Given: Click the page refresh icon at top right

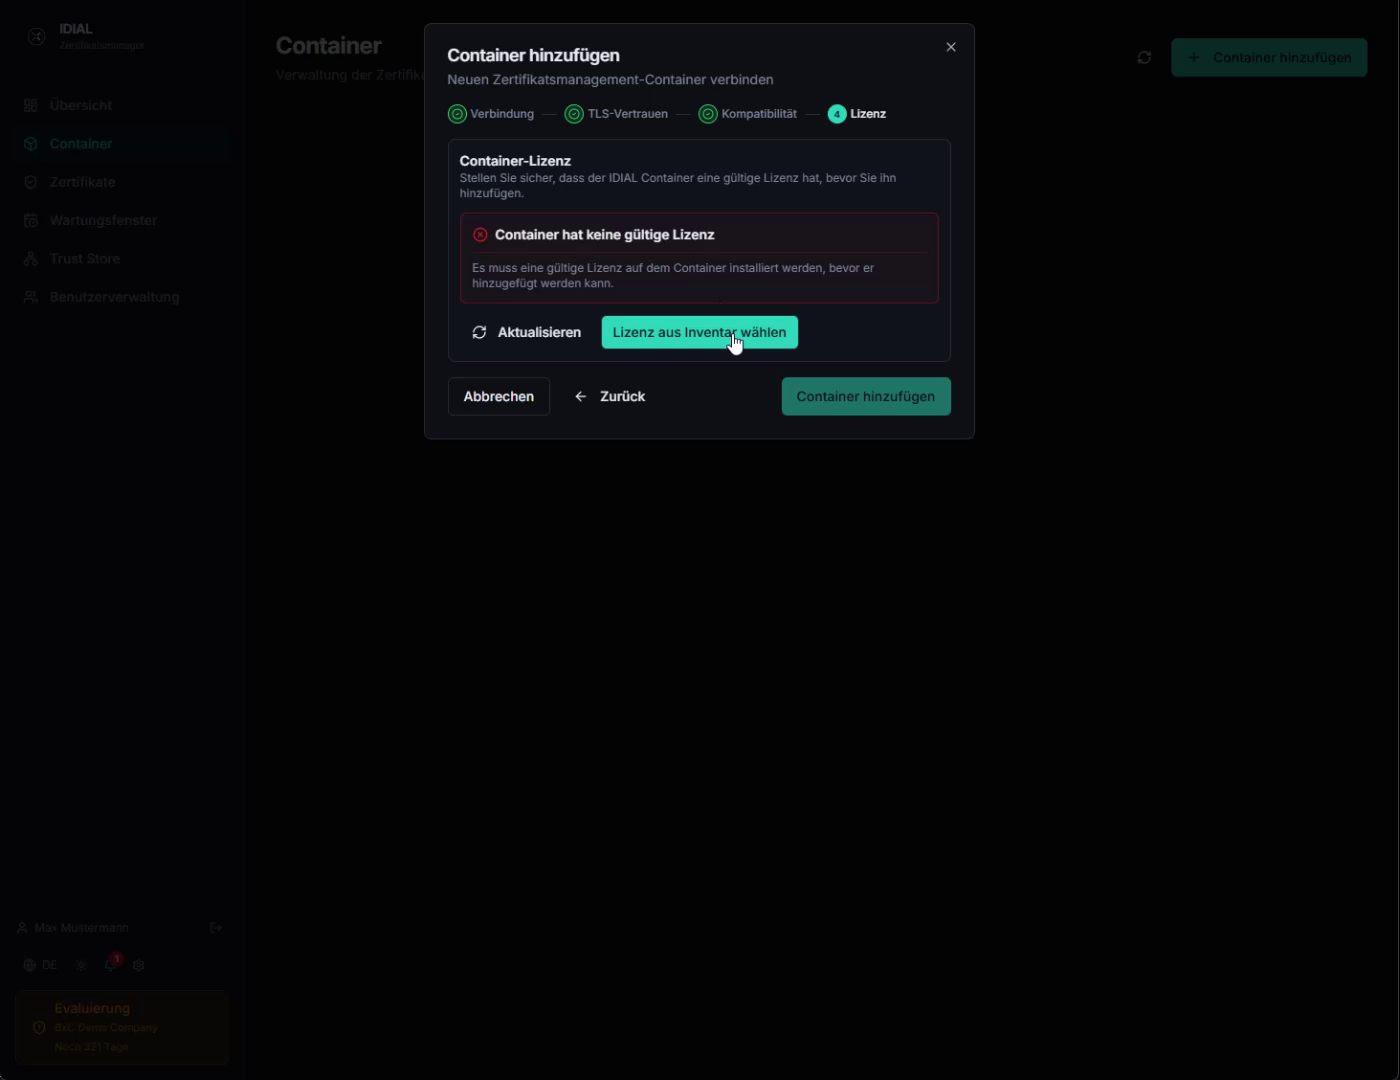Looking at the screenshot, I should 1144,58.
